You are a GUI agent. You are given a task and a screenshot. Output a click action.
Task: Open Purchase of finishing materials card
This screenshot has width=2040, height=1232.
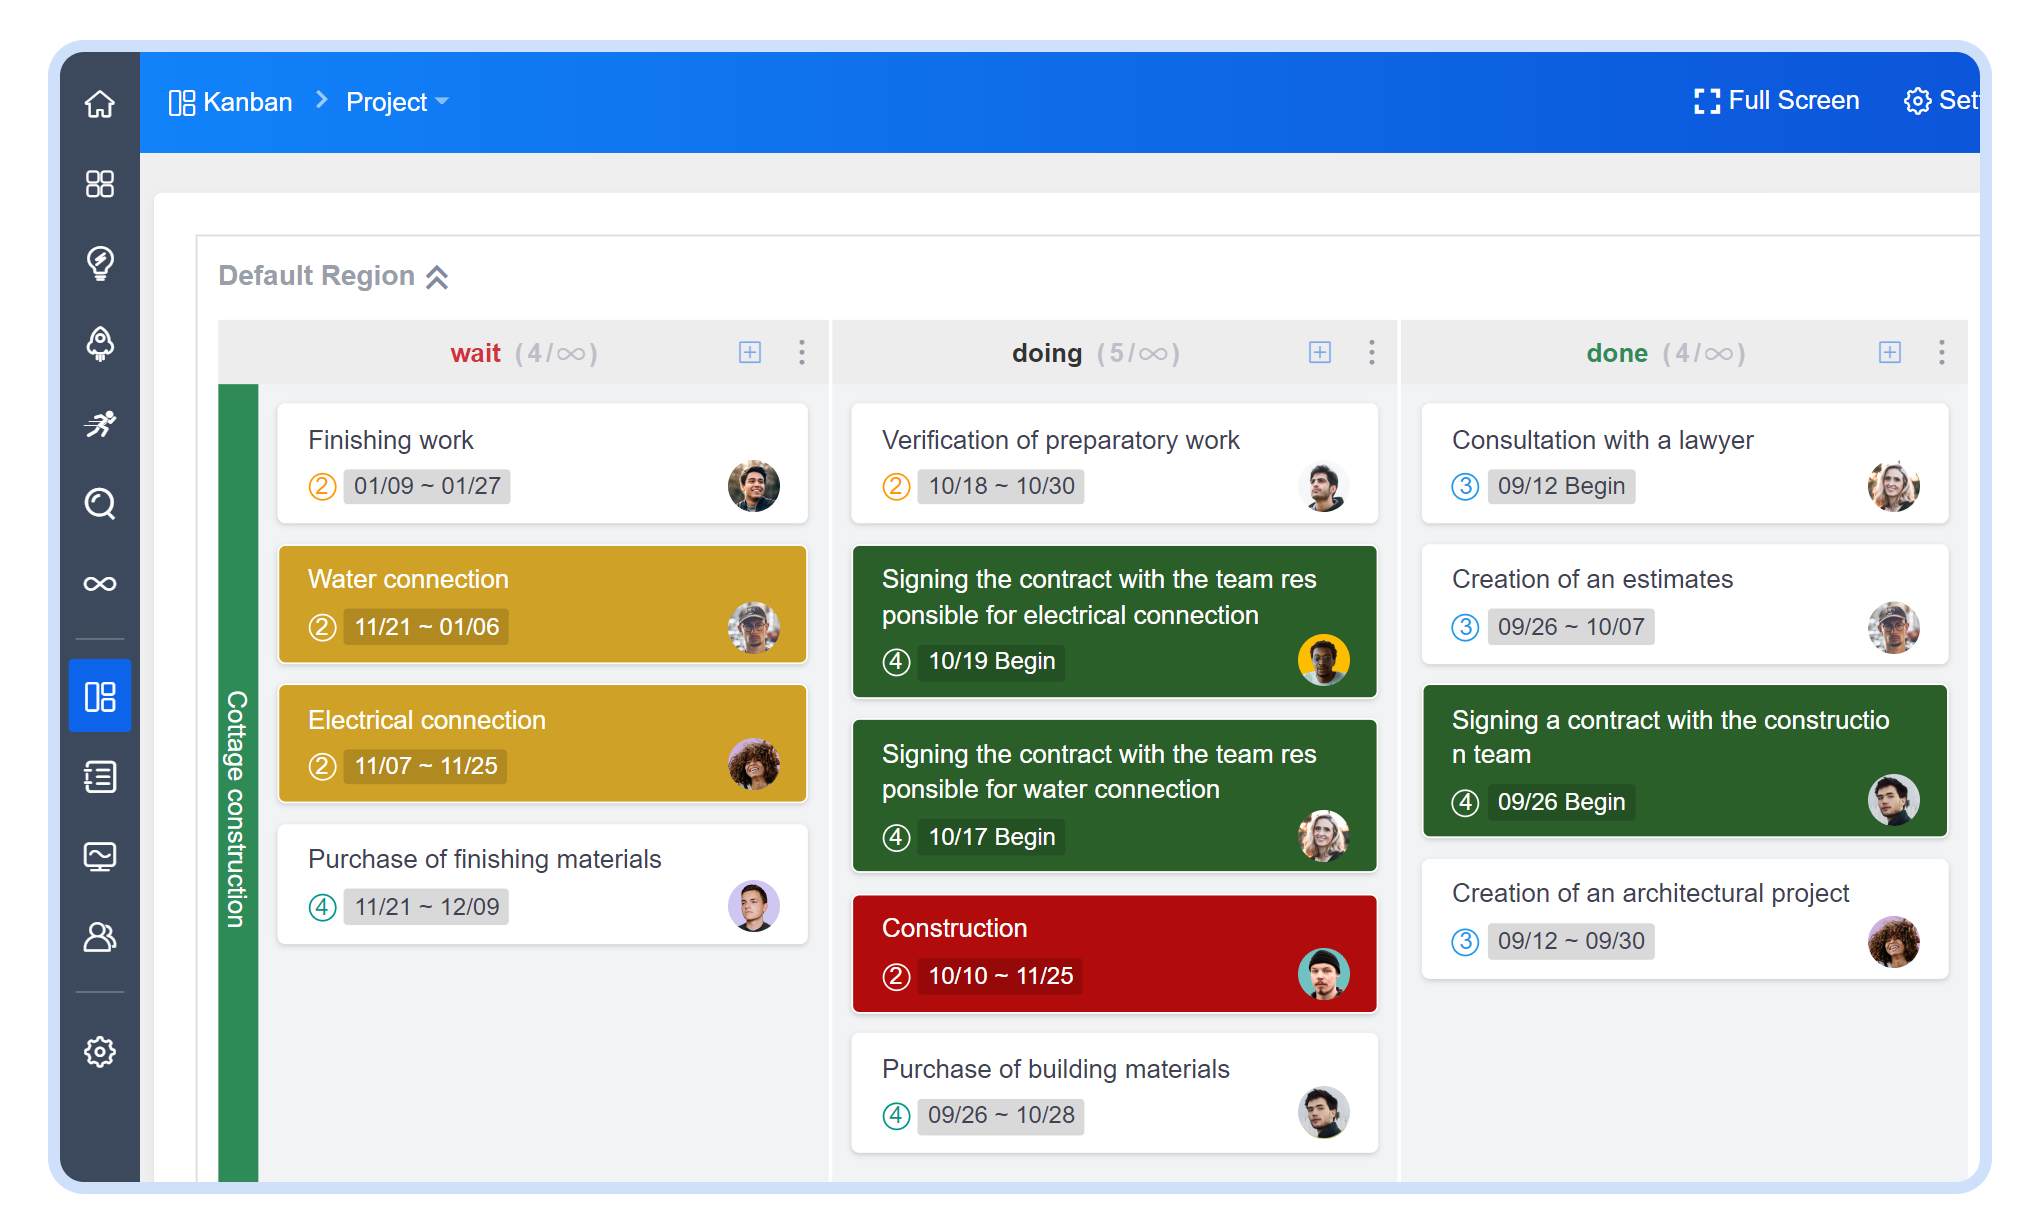[542, 884]
